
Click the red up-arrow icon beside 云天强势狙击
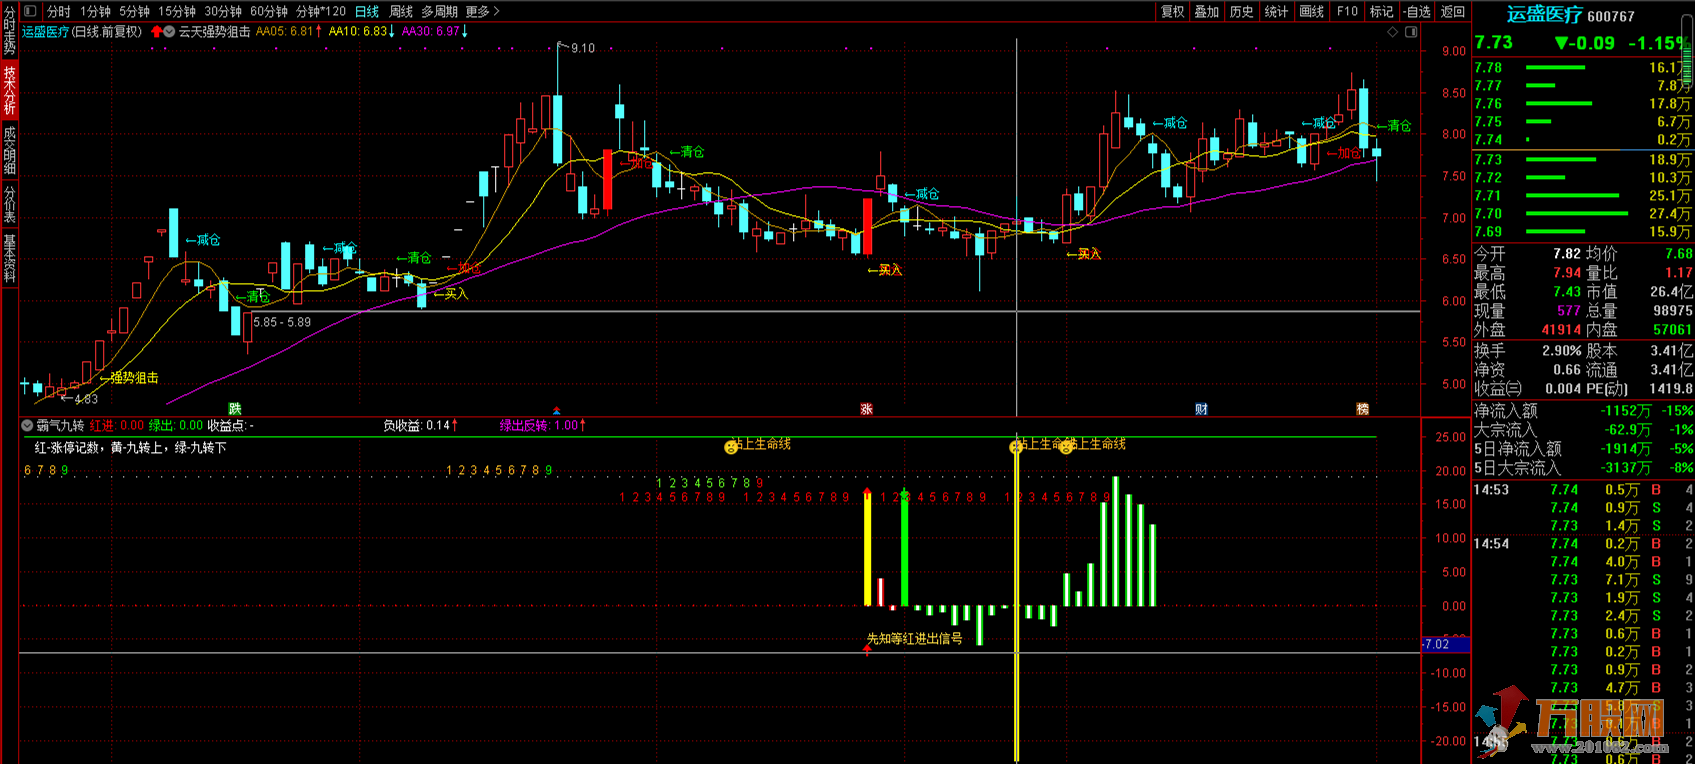tap(156, 32)
